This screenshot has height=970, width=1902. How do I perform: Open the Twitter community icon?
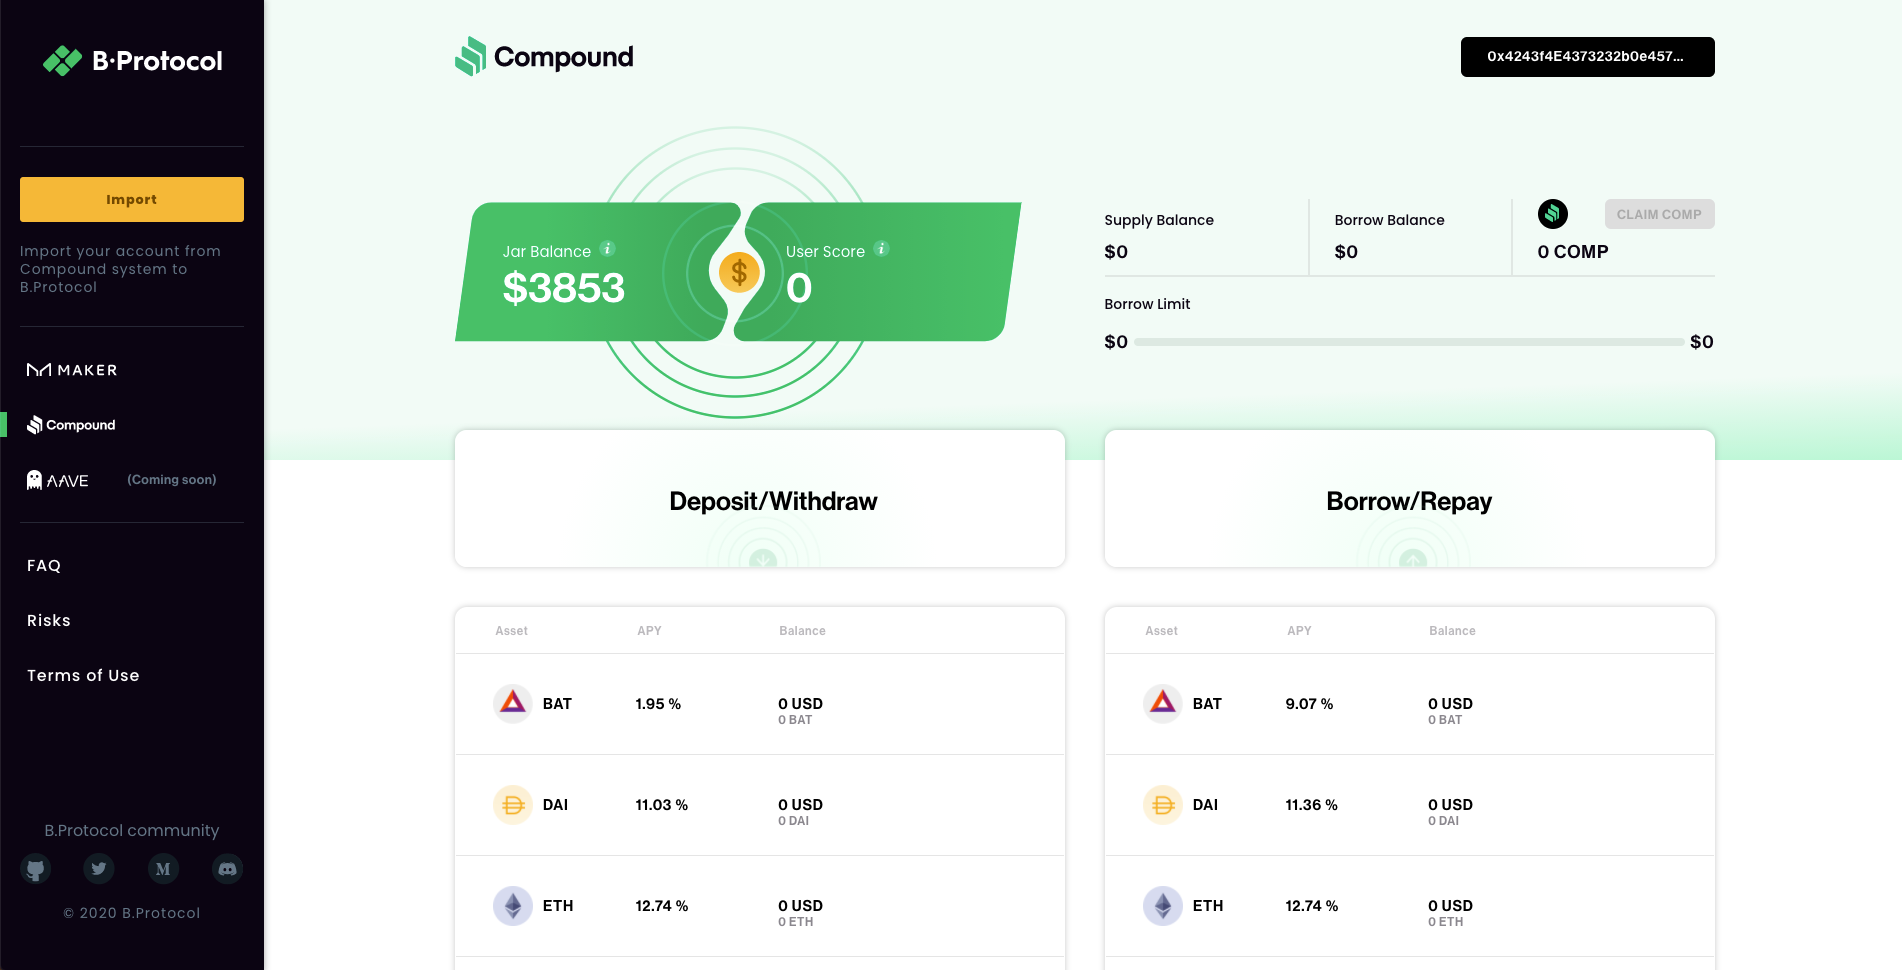point(99,869)
